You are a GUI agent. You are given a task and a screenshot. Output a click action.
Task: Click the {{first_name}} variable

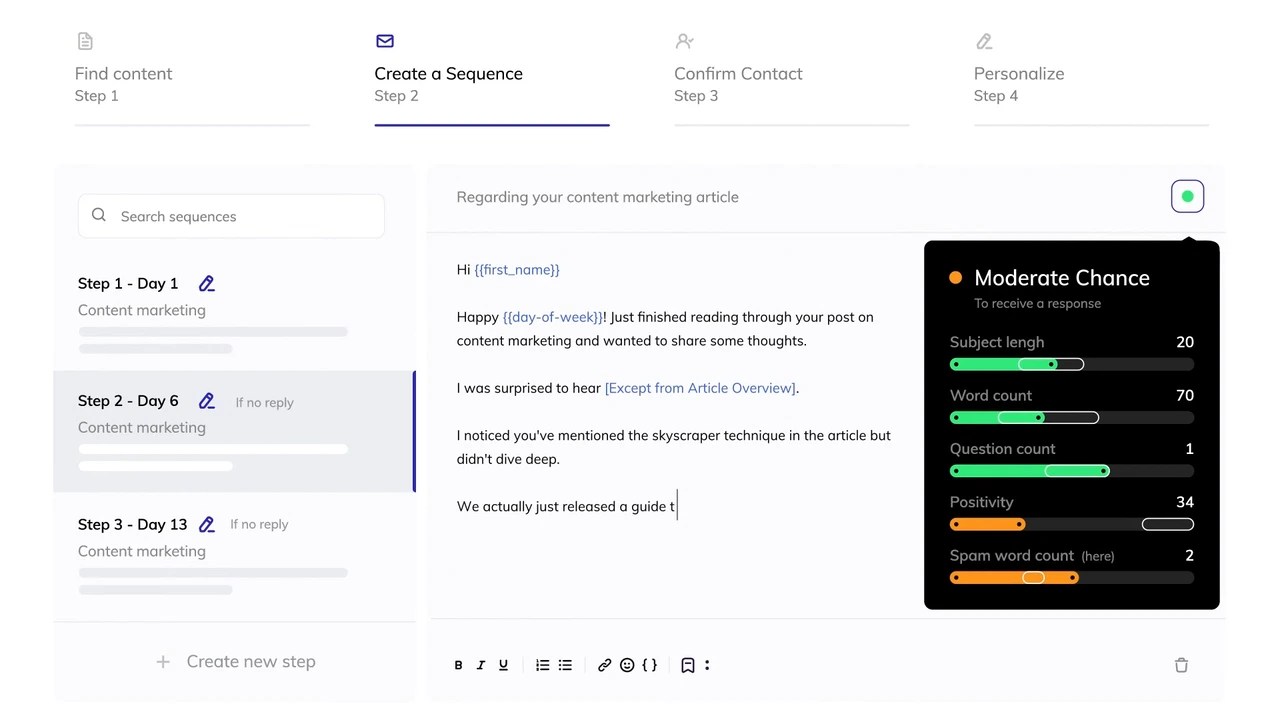coord(517,270)
